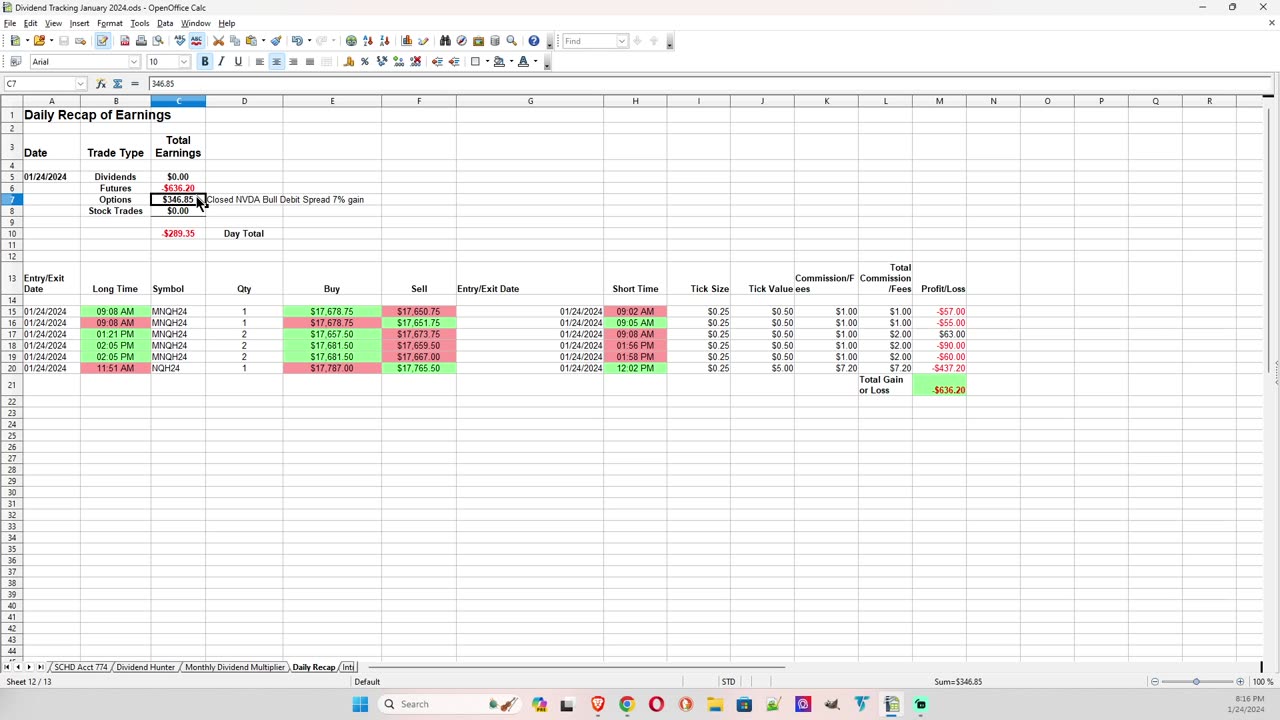The height and width of the screenshot is (720, 1280).
Task: Go to last sheet navigation button
Action: click(x=40, y=667)
